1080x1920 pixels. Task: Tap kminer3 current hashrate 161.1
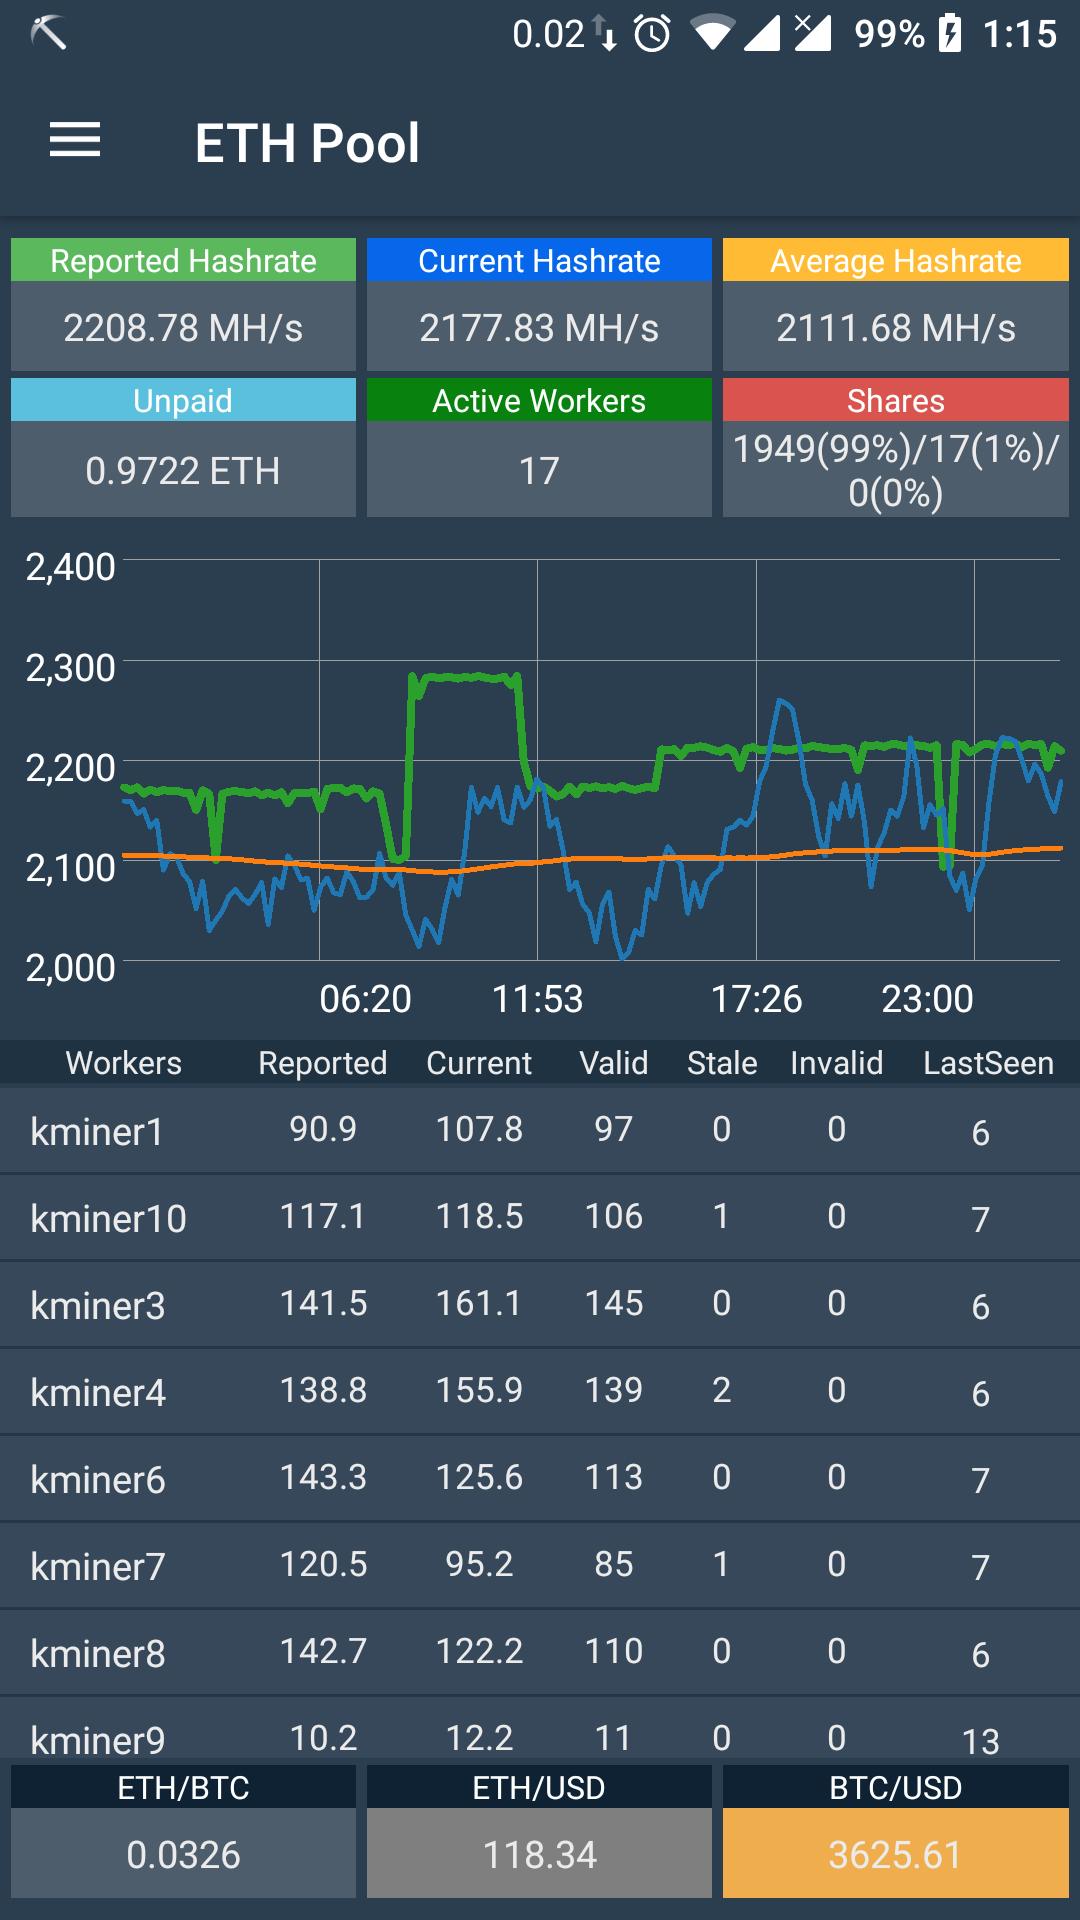pyautogui.click(x=479, y=1303)
